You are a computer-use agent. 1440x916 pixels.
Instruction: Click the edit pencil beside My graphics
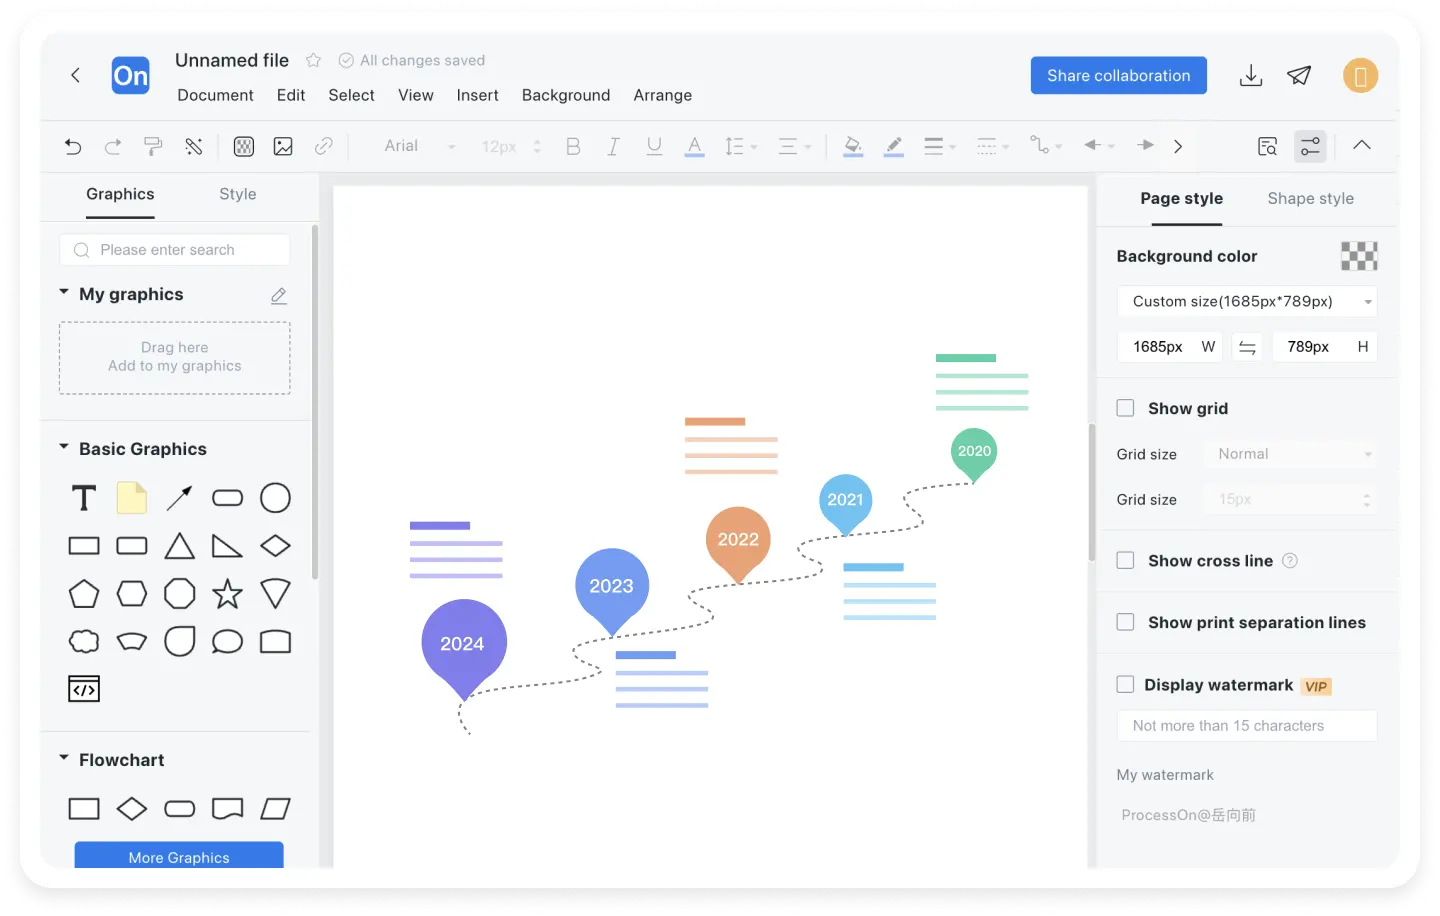click(x=279, y=295)
